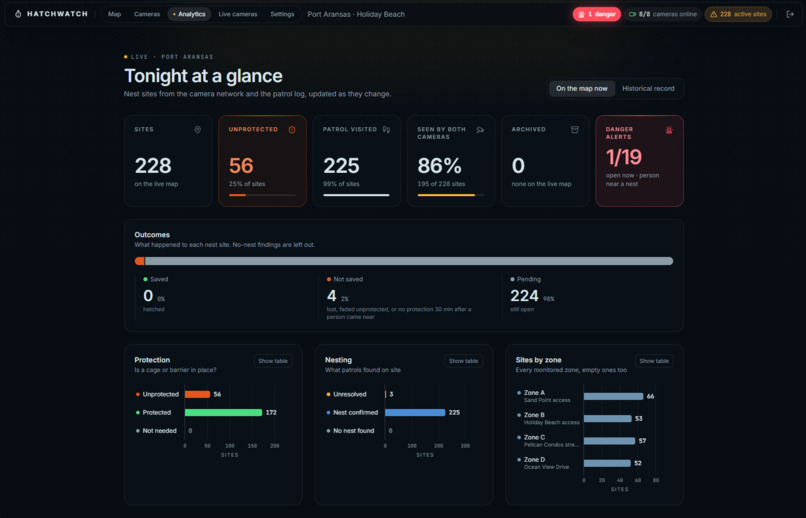
Task: Click the 'Zone D Ocean View Drive' label
Action: (546, 463)
